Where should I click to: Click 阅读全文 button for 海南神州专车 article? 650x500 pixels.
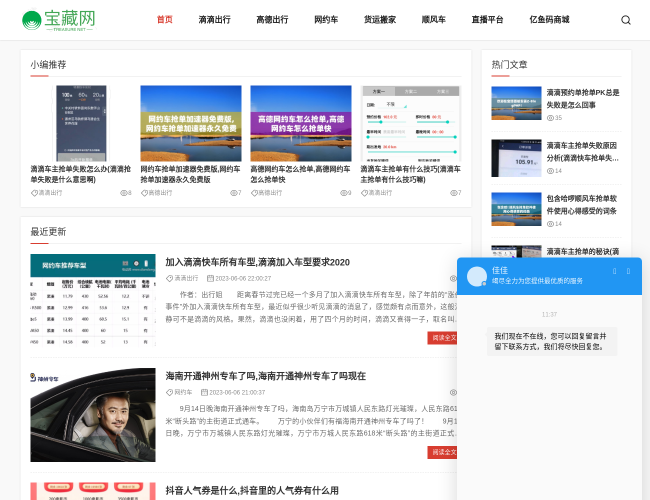tap(442, 452)
